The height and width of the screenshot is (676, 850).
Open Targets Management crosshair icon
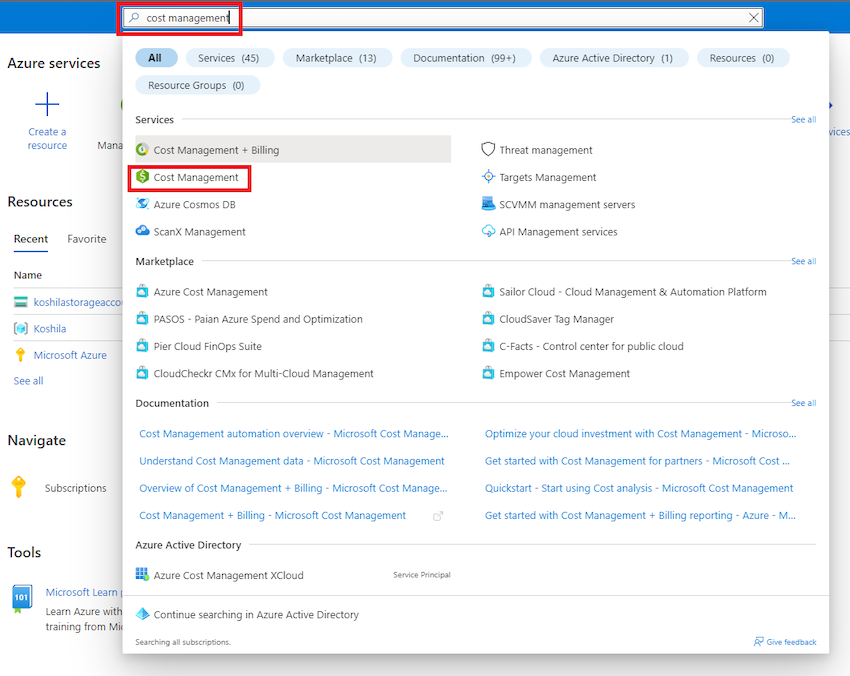[x=488, y=176]
